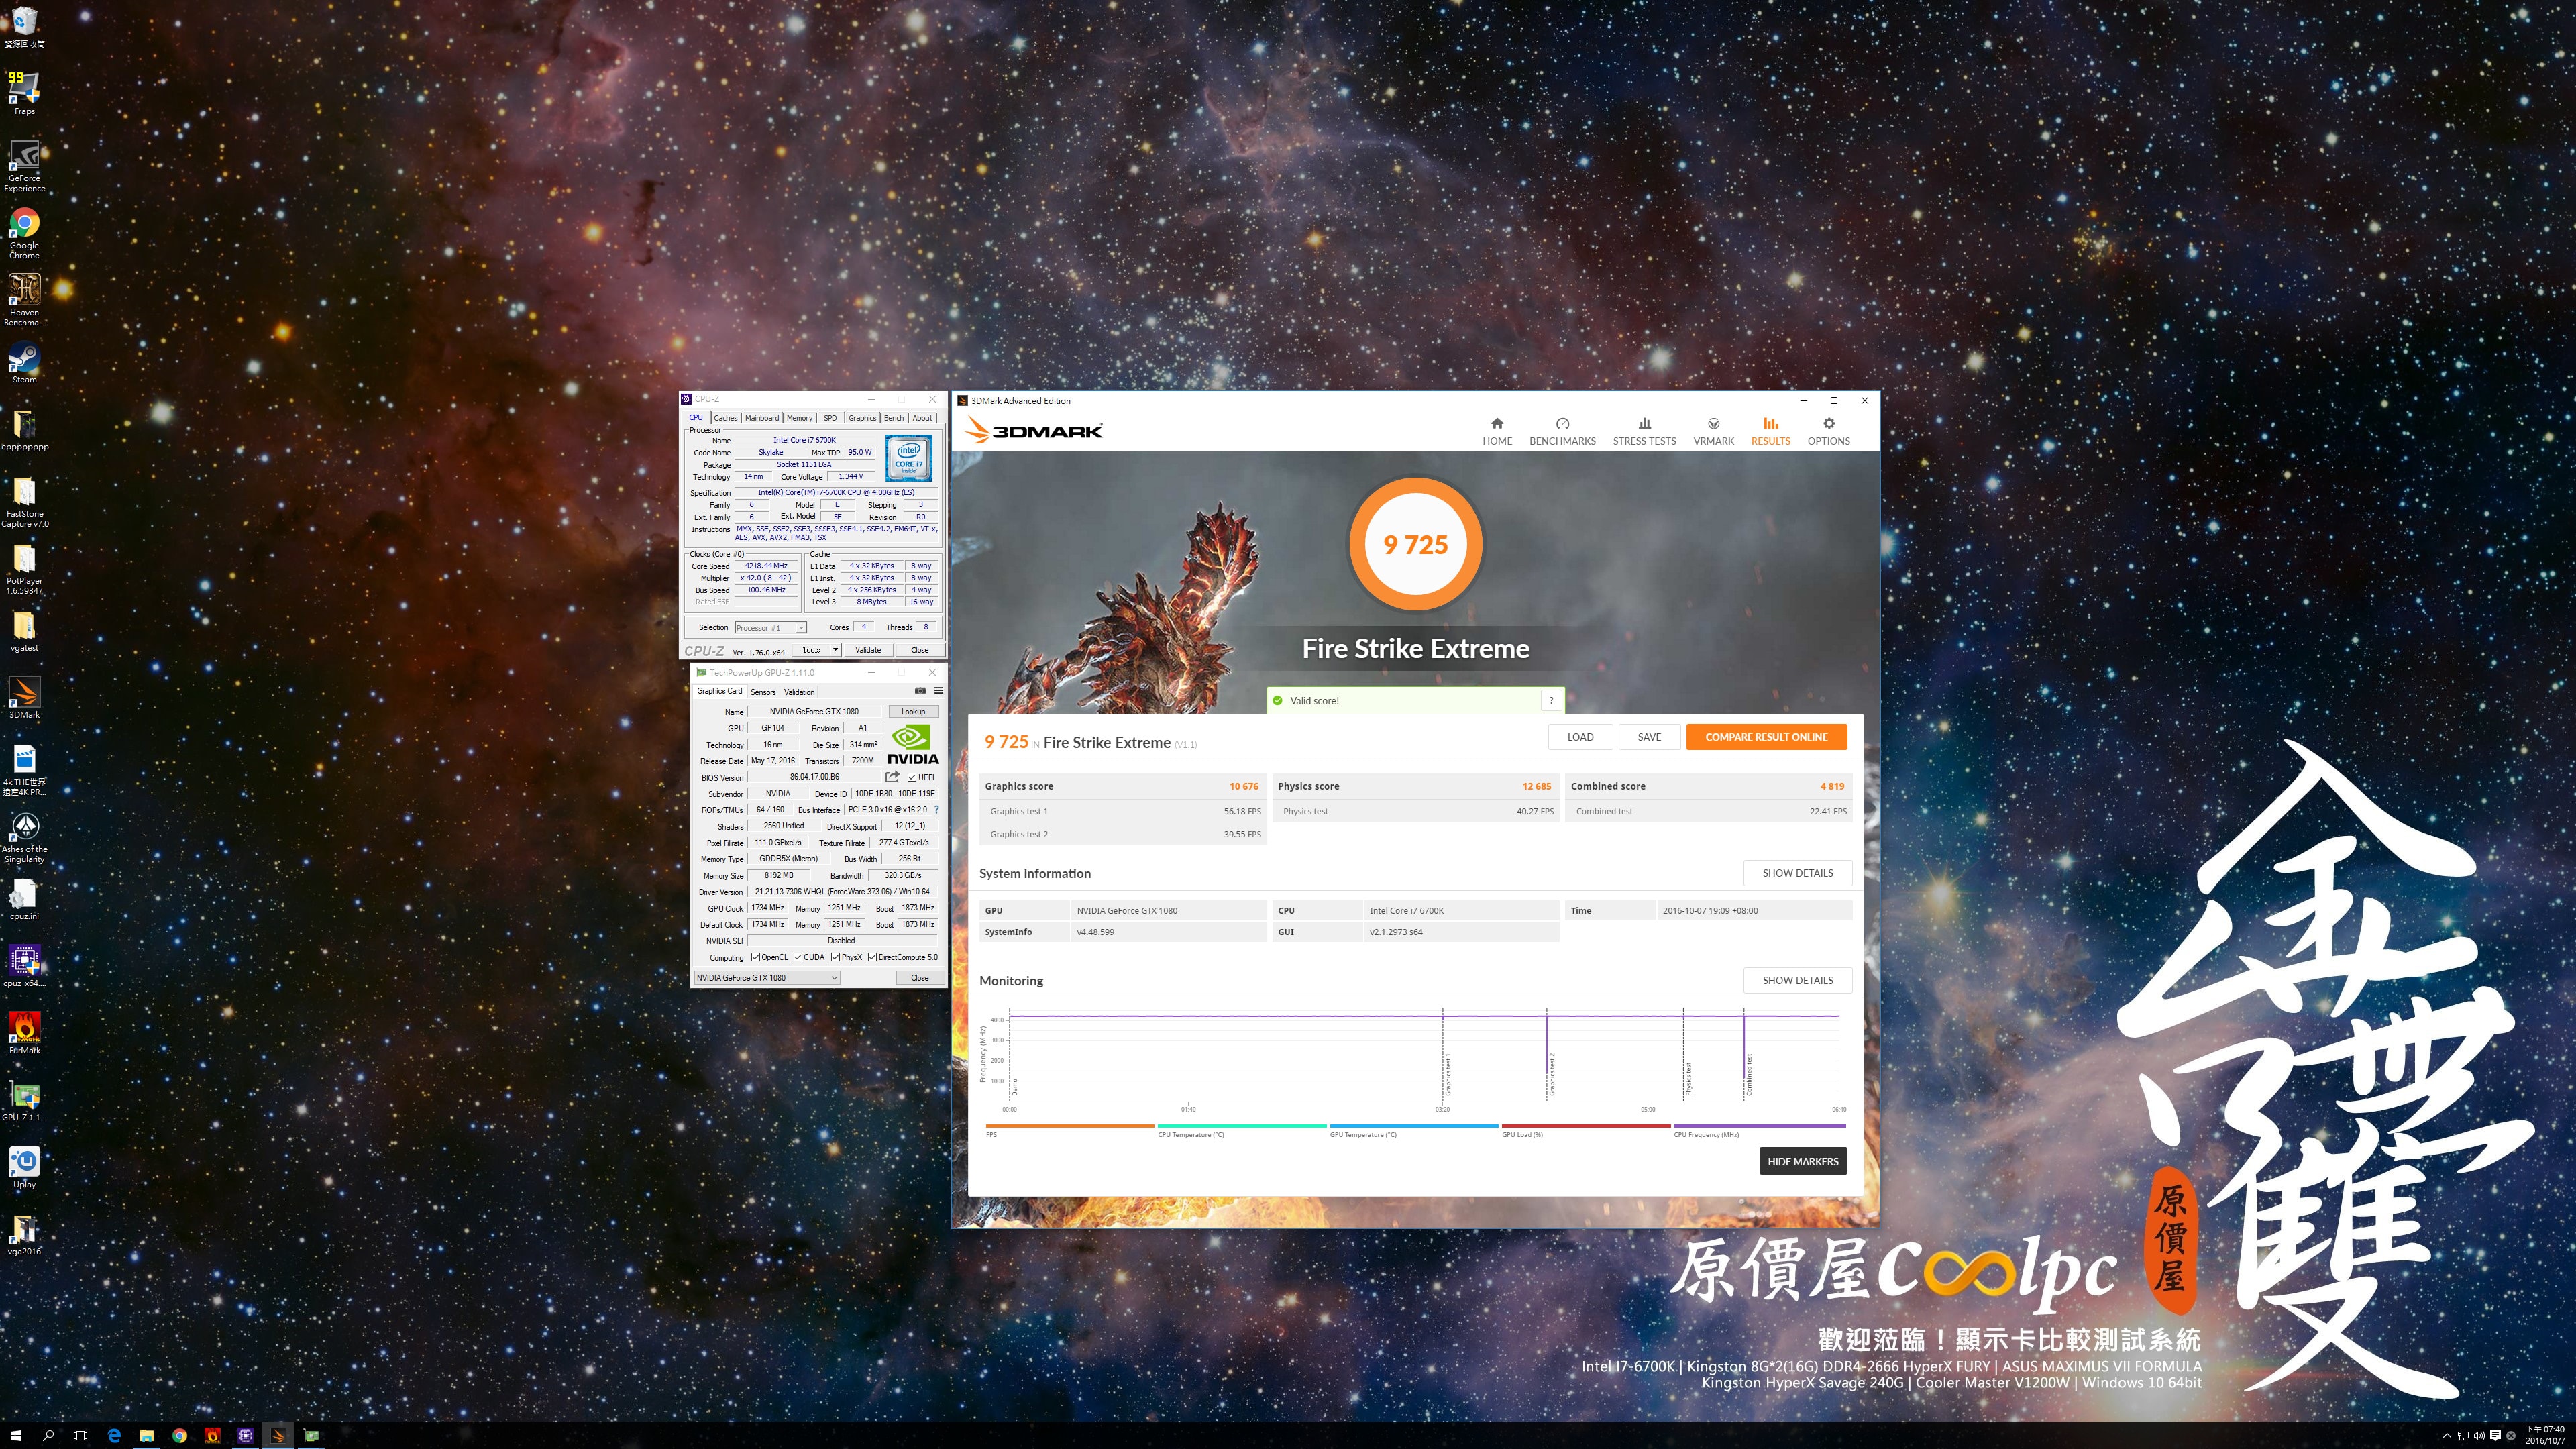2576x1449 pixels.
Task: Open the Home section in 3DMark
Action: coord(1497,431)
